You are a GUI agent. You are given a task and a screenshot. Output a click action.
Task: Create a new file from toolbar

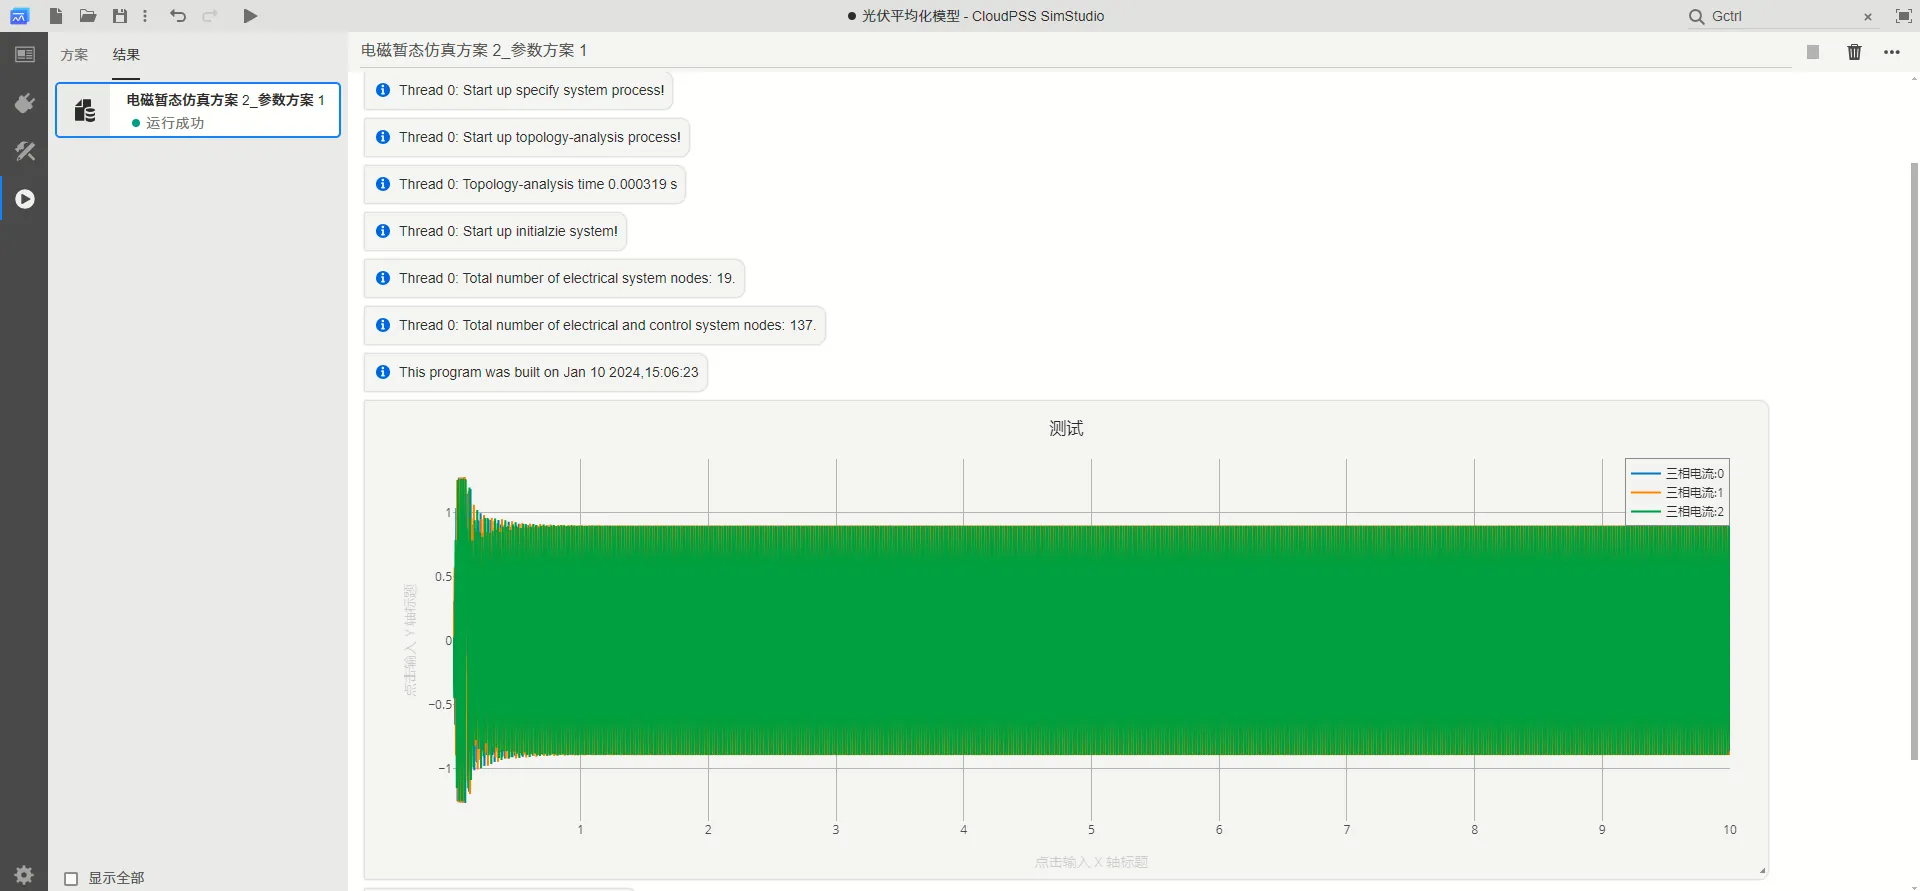56,16
